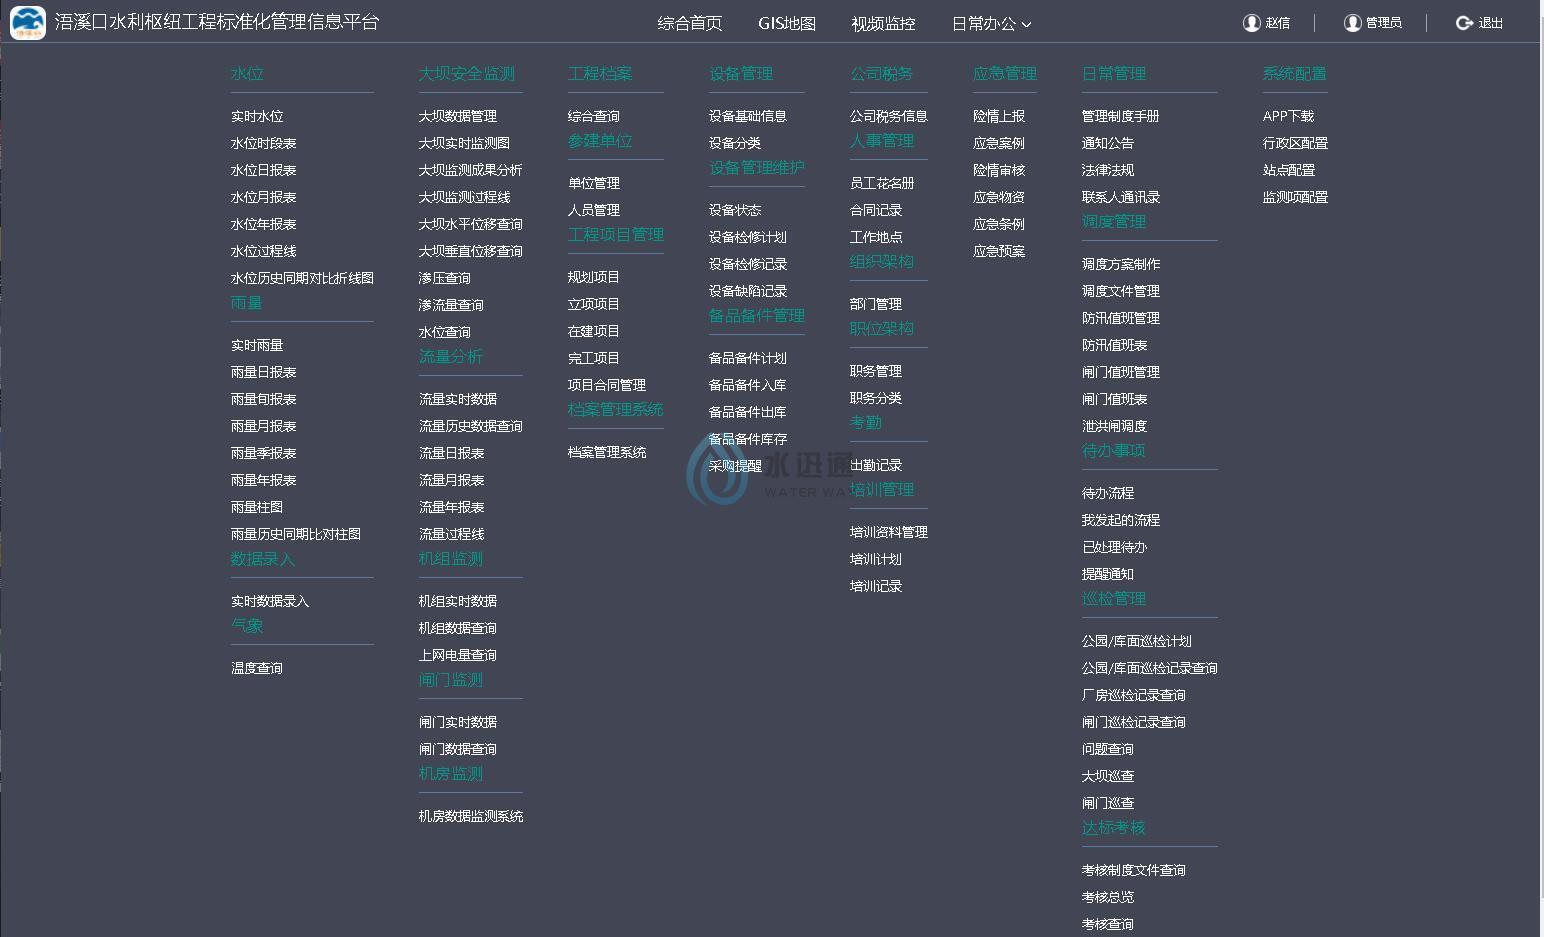Click the 管理员 role avatar icon
The image size is (1544, 937).
(1352, 23)
